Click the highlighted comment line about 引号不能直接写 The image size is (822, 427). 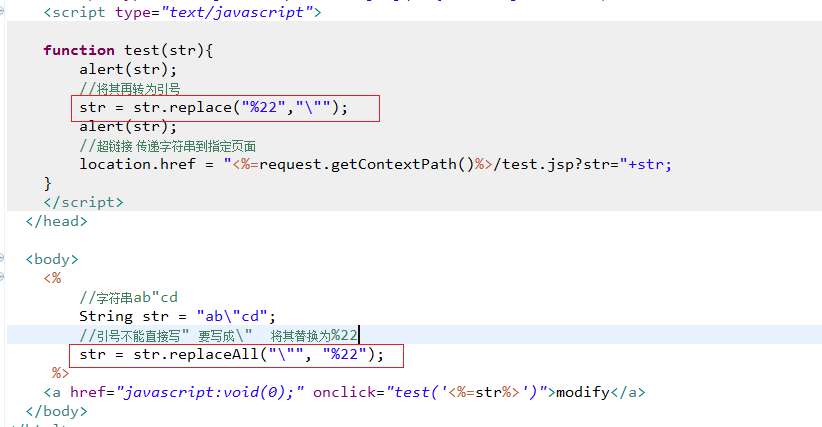pos(219,335)
